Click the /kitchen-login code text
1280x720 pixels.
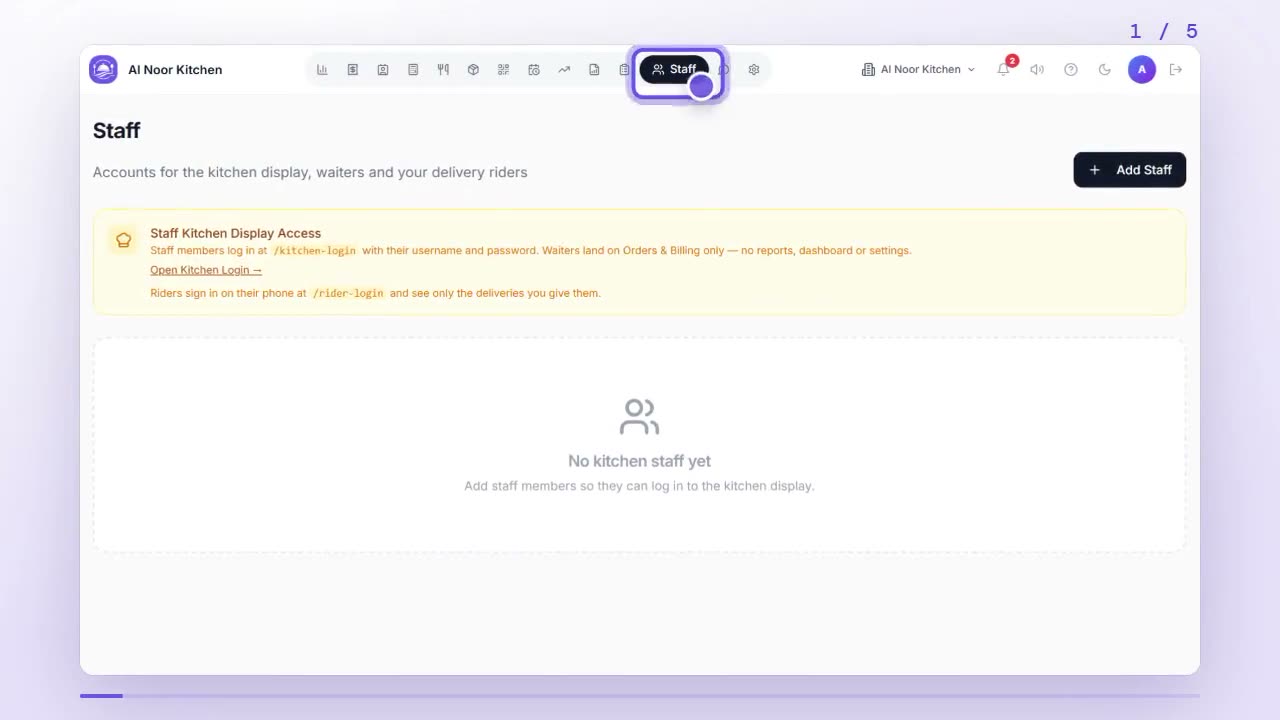click(314, 251)
